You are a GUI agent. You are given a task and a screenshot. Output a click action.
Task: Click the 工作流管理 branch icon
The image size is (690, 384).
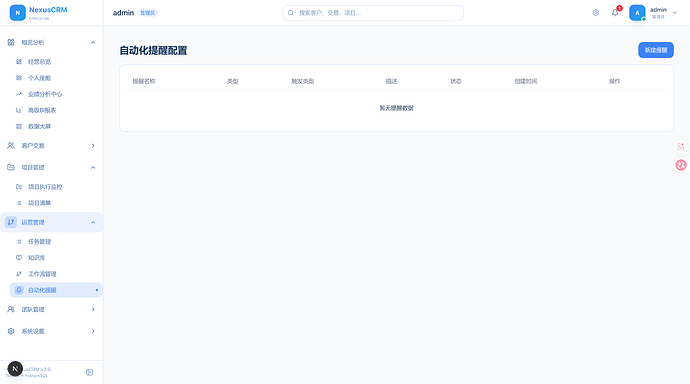[19, 274]
